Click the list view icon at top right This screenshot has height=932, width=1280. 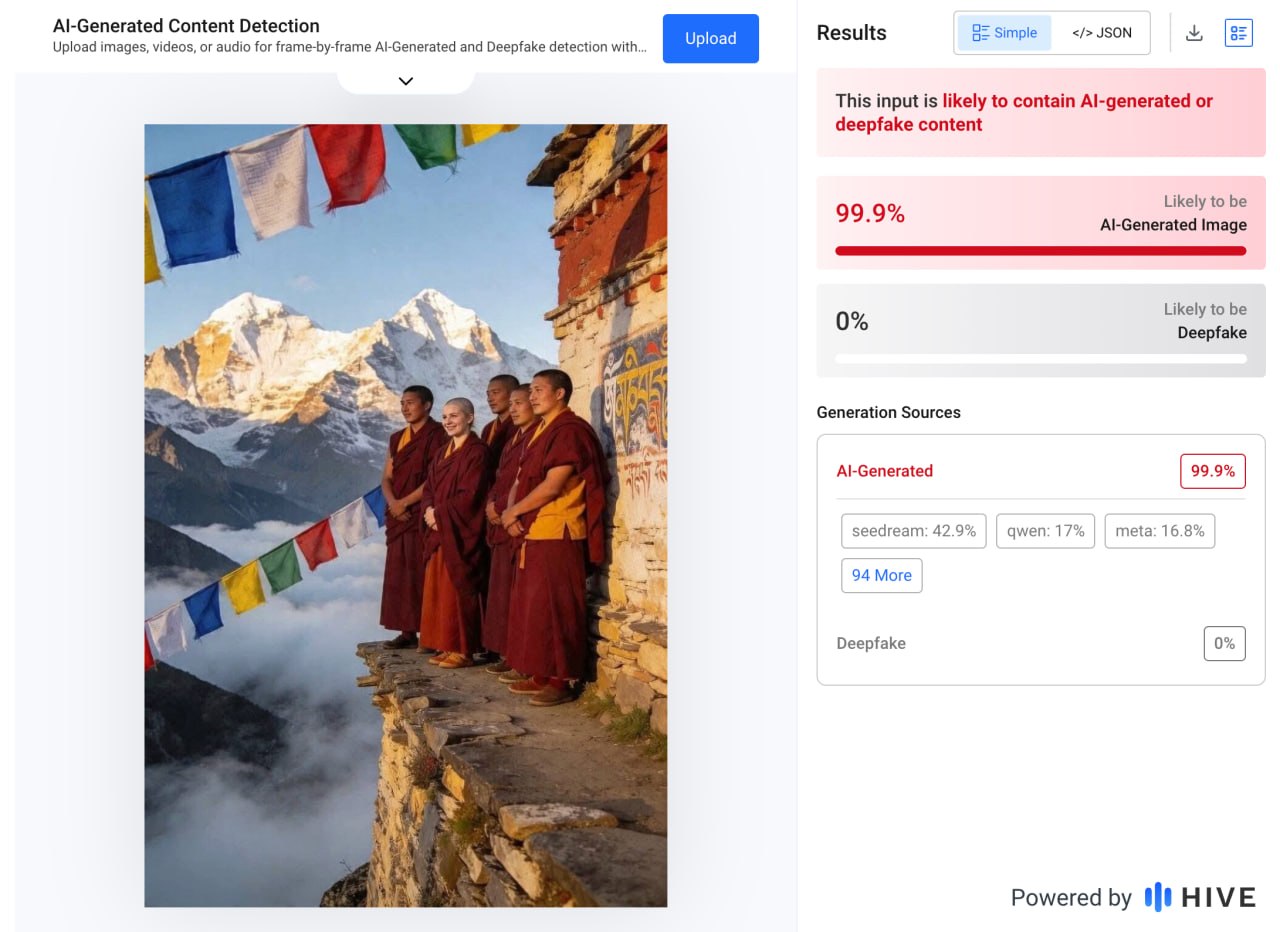tap(1238, 33)
